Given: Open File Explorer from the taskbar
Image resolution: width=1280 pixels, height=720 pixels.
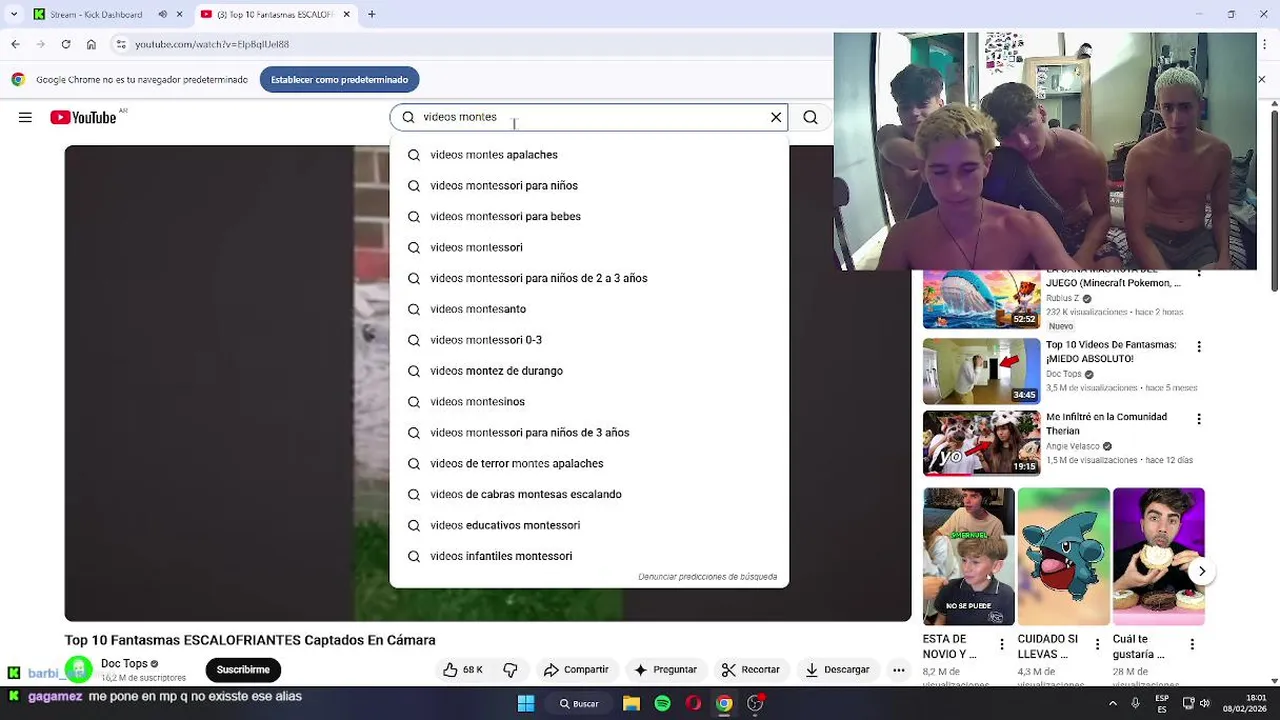Looking at the screenshot, I should (x=631, y=703).
